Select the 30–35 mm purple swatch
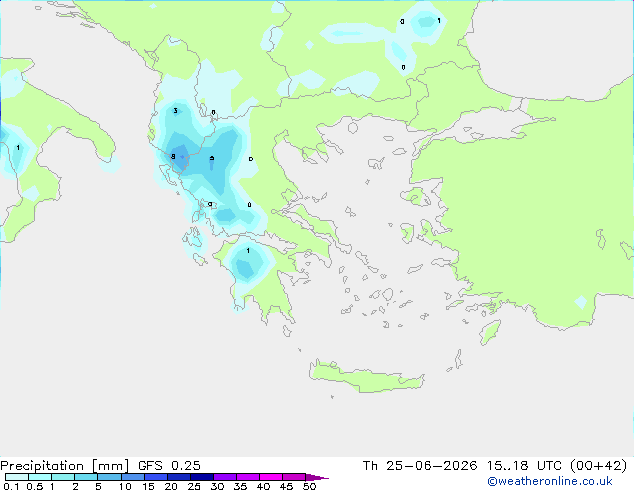634x490 pixels. (224, 477)
